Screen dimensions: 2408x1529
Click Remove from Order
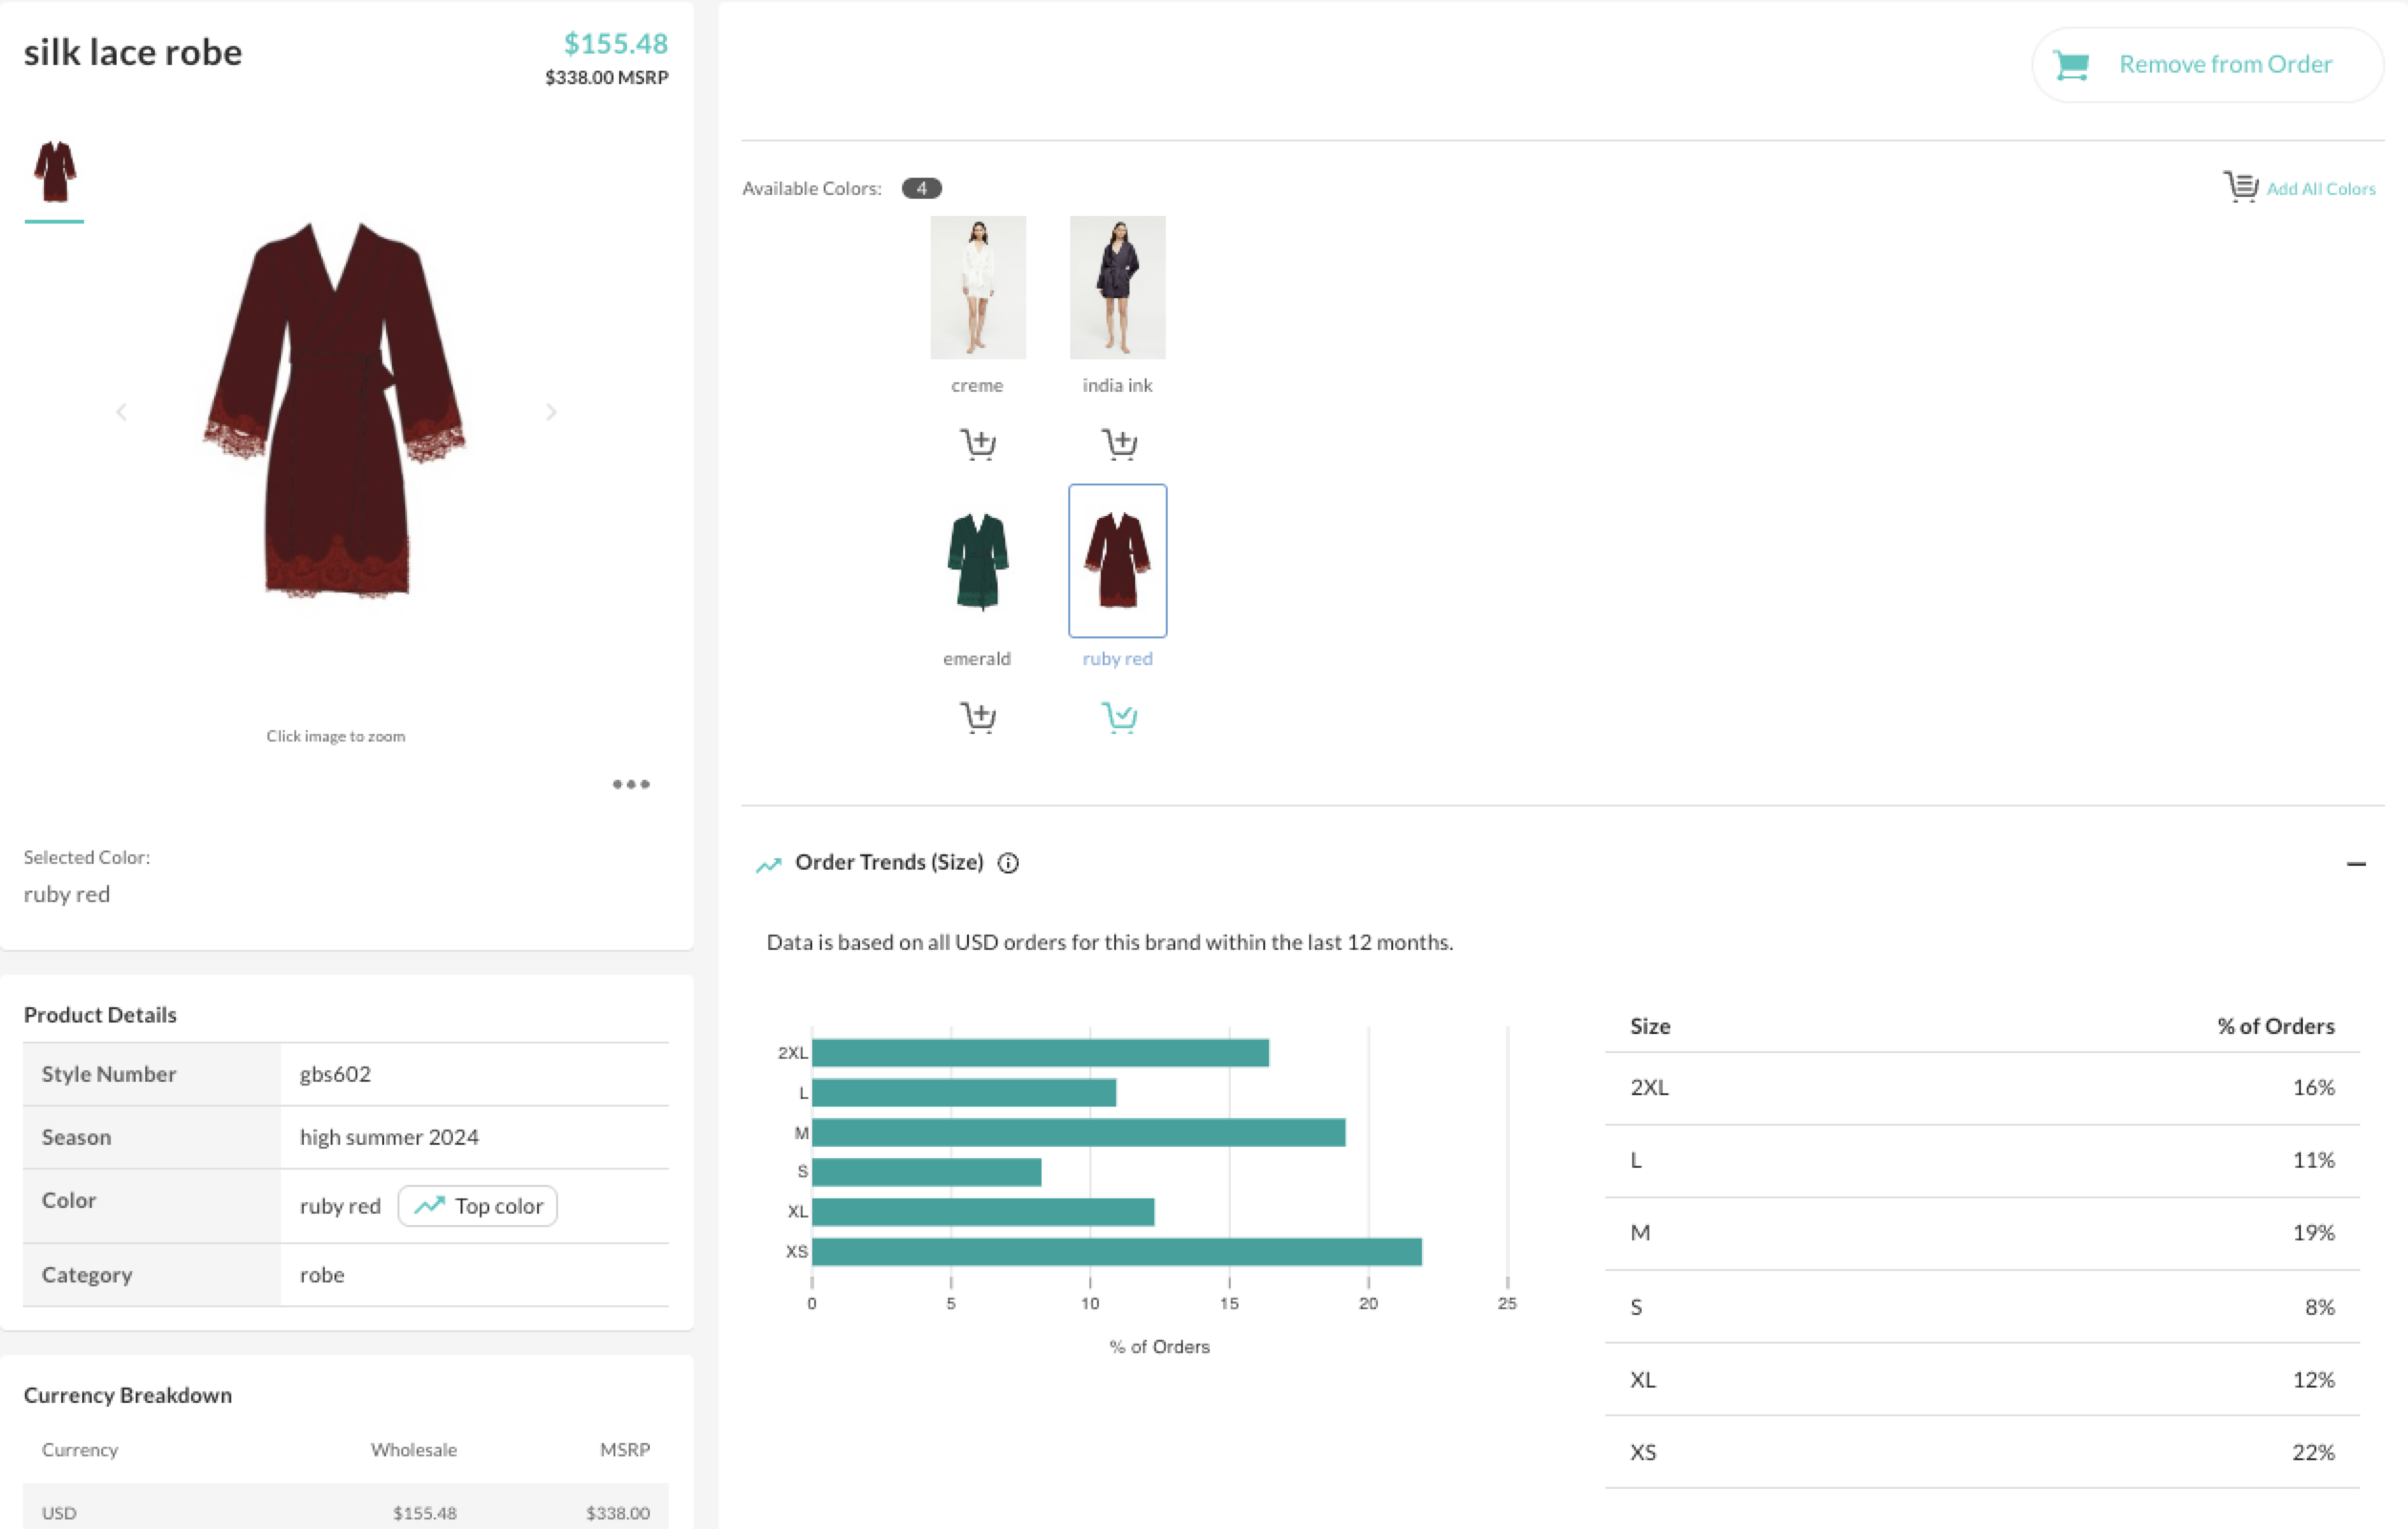2206,63
